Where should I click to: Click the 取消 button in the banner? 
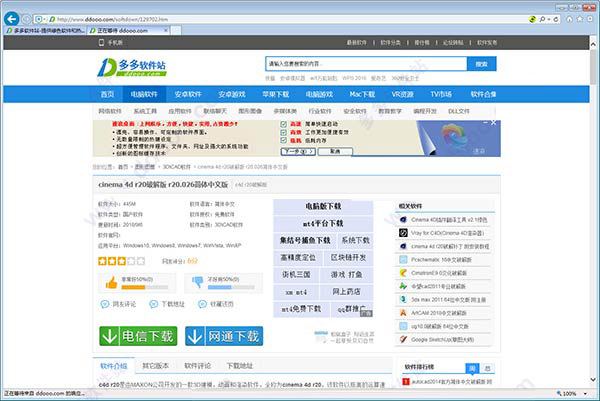click(335, 152)
